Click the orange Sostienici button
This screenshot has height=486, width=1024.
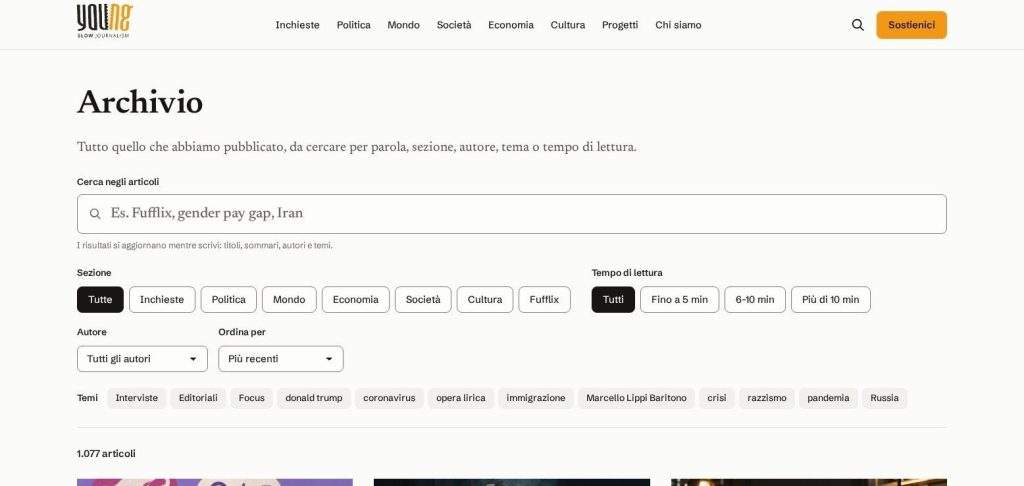click(911, 25)
